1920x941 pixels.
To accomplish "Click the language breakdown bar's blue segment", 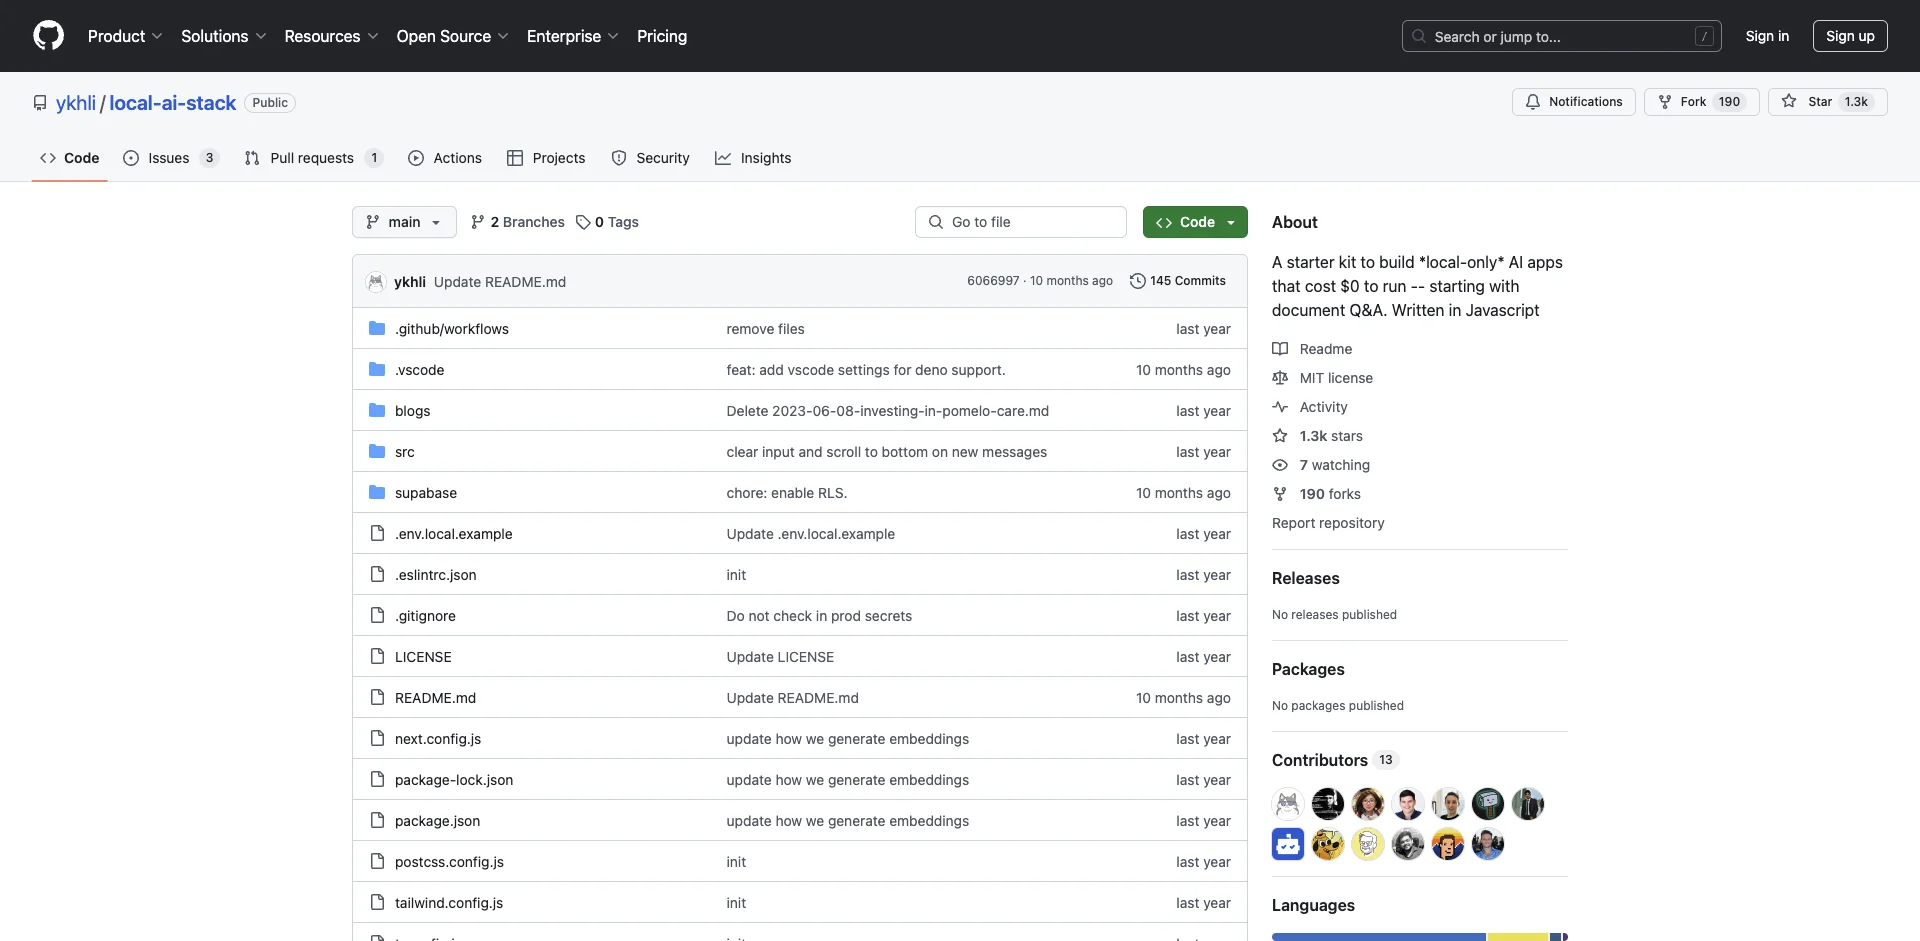I will pyautogui.click(x=1378, y=937).
